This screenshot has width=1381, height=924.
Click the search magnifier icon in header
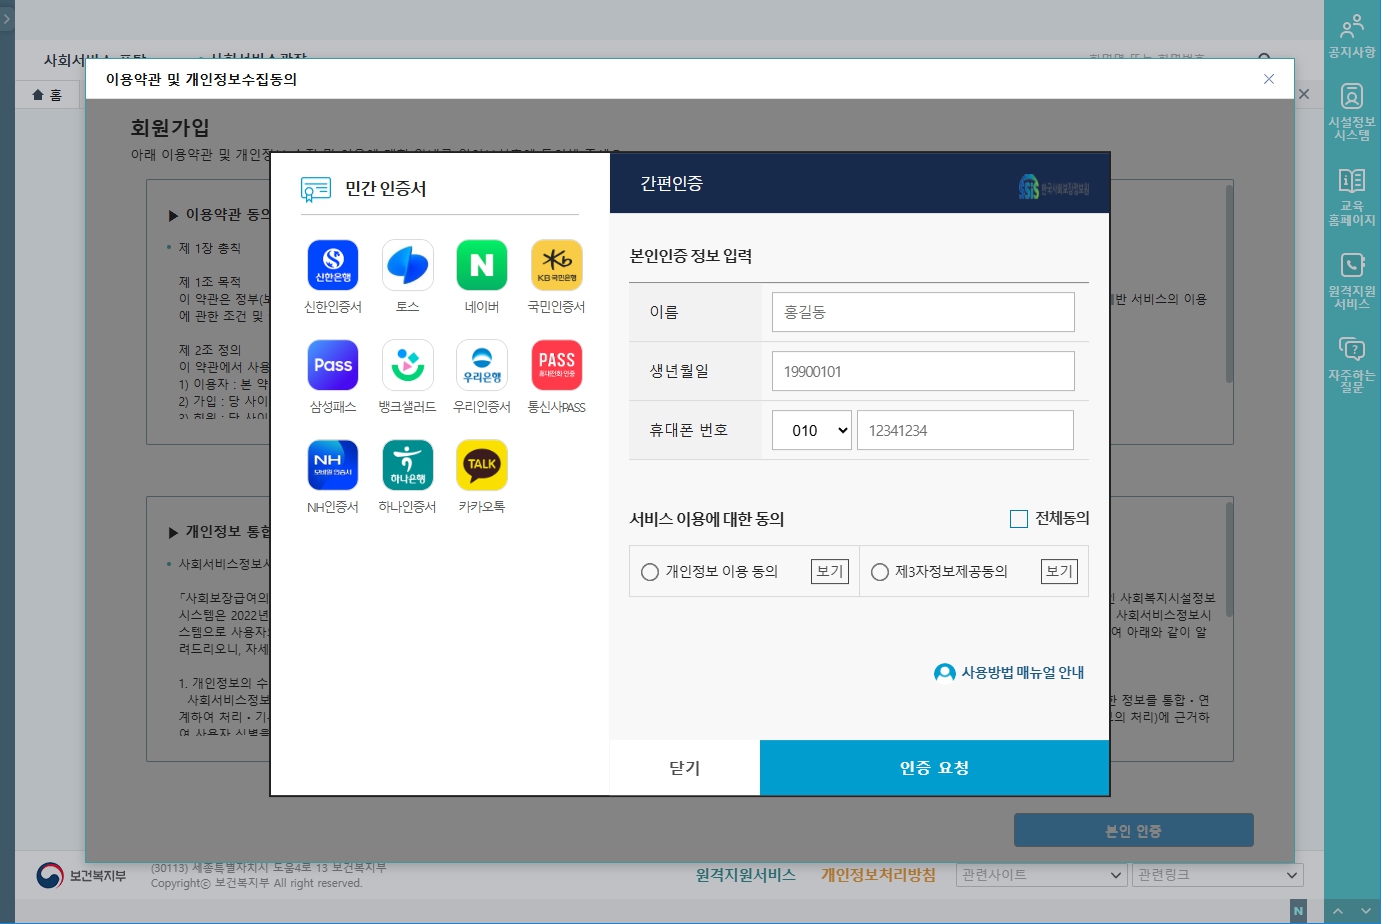tap(1265, 60)
